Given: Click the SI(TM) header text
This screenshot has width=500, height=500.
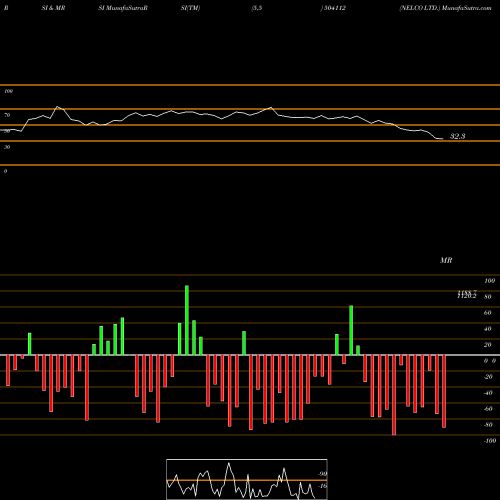Looking at the screenshot, I should tap(190, 8).
